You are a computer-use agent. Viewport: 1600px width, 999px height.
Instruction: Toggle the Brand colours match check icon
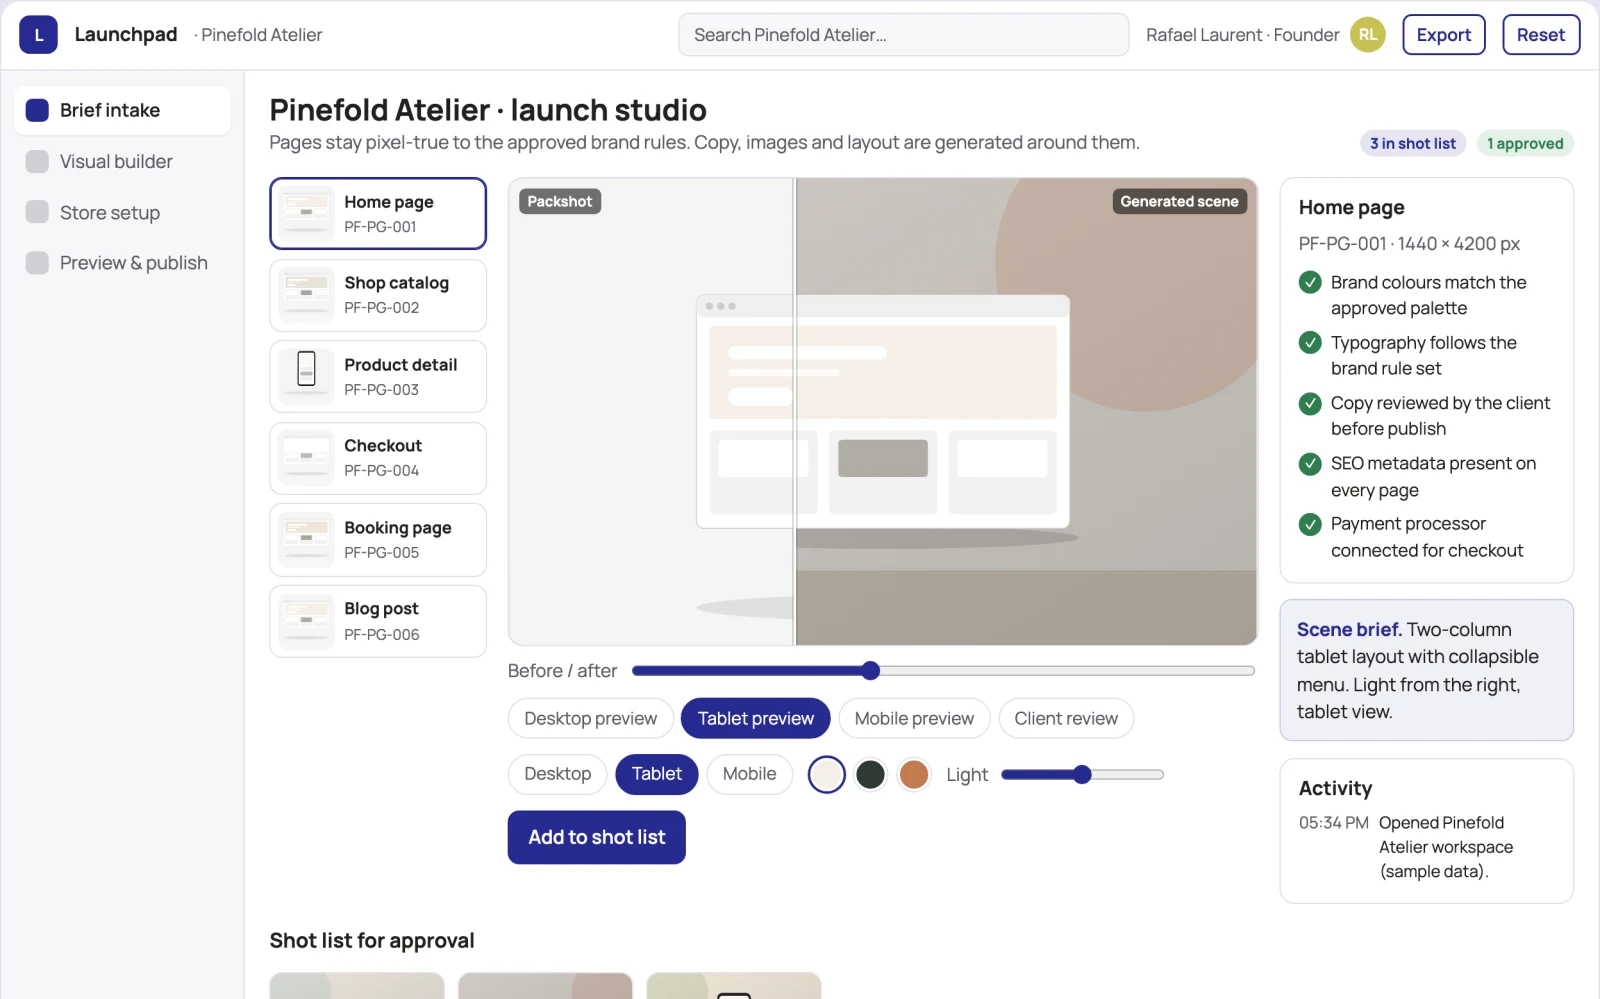point(1310,282)
